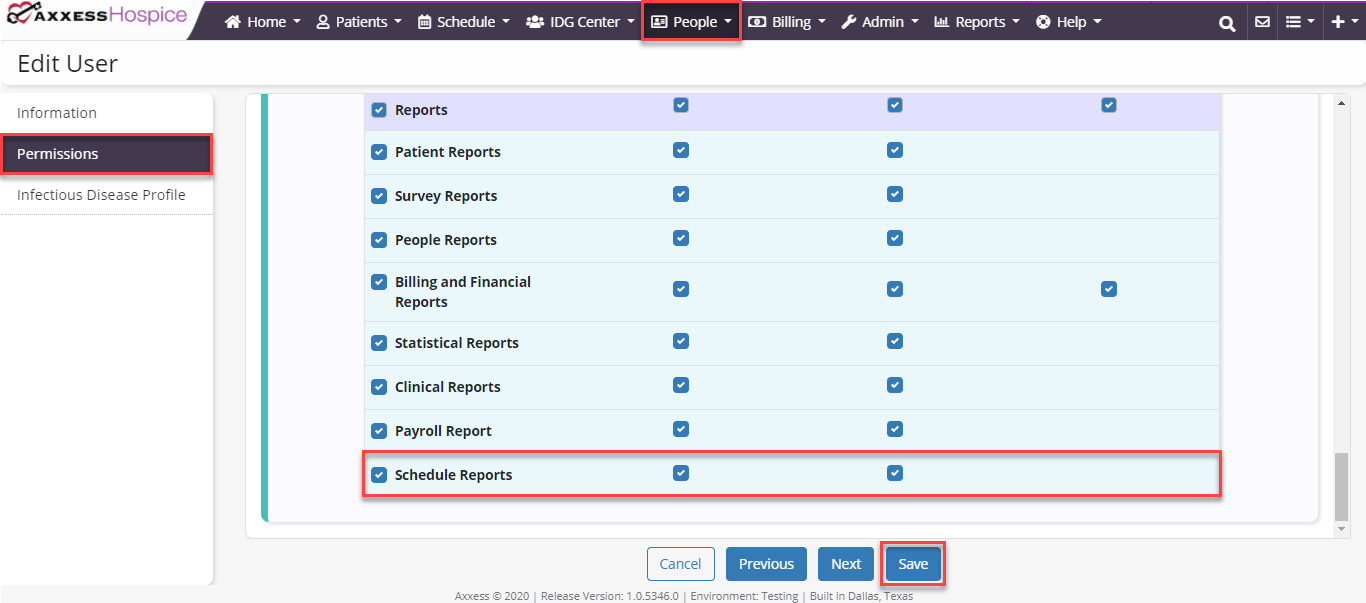Open the Infectious Disease Profile tab
The width and height of the screenshot is (1366, 603).
point(101,195)
